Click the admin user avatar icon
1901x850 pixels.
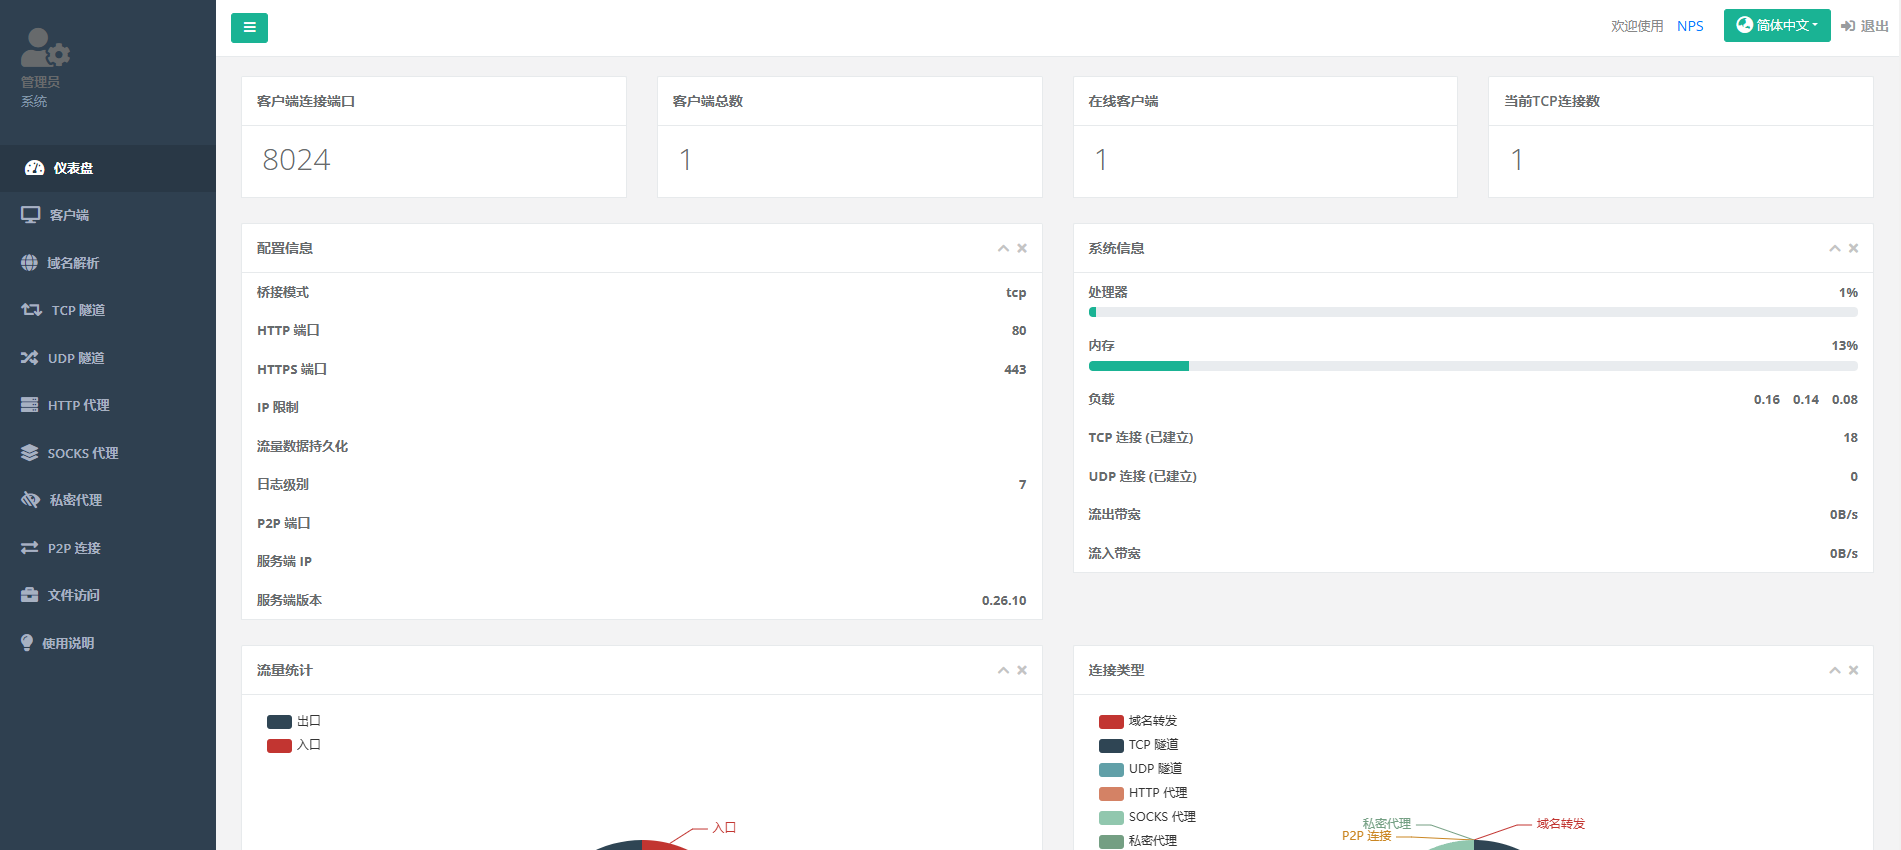click(45, 47)
